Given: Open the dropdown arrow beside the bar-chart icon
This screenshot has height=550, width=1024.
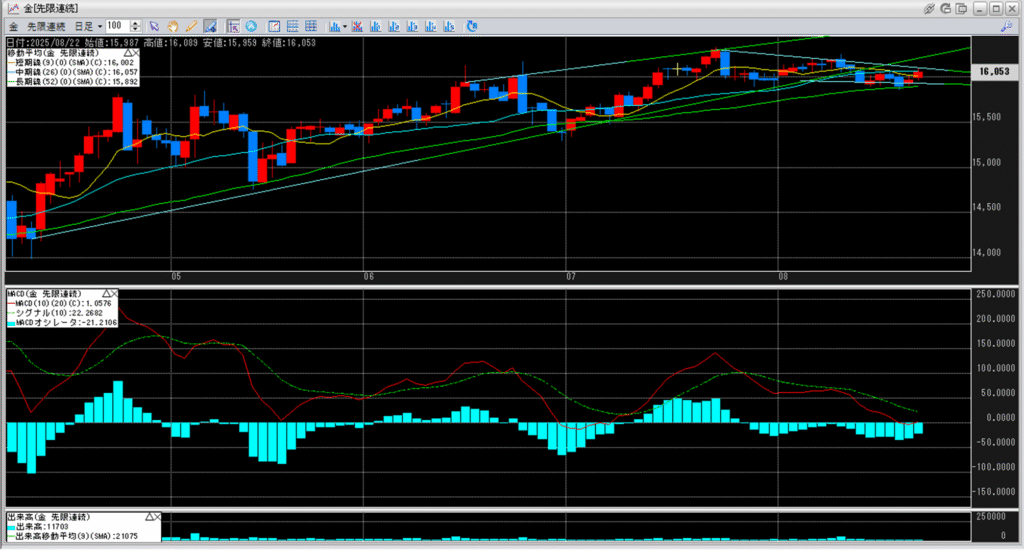Looking at the screenshot, I should point(345,27).
